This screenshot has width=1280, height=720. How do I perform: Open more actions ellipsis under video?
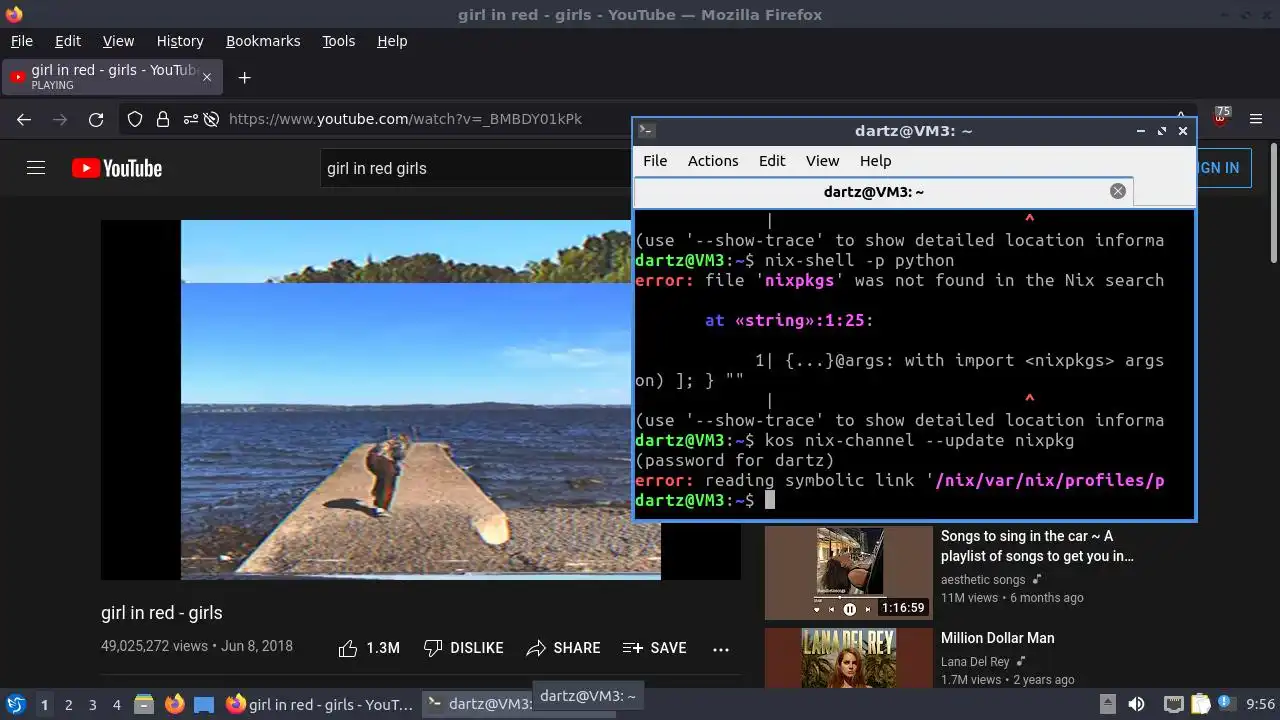[x=721, y=649]
